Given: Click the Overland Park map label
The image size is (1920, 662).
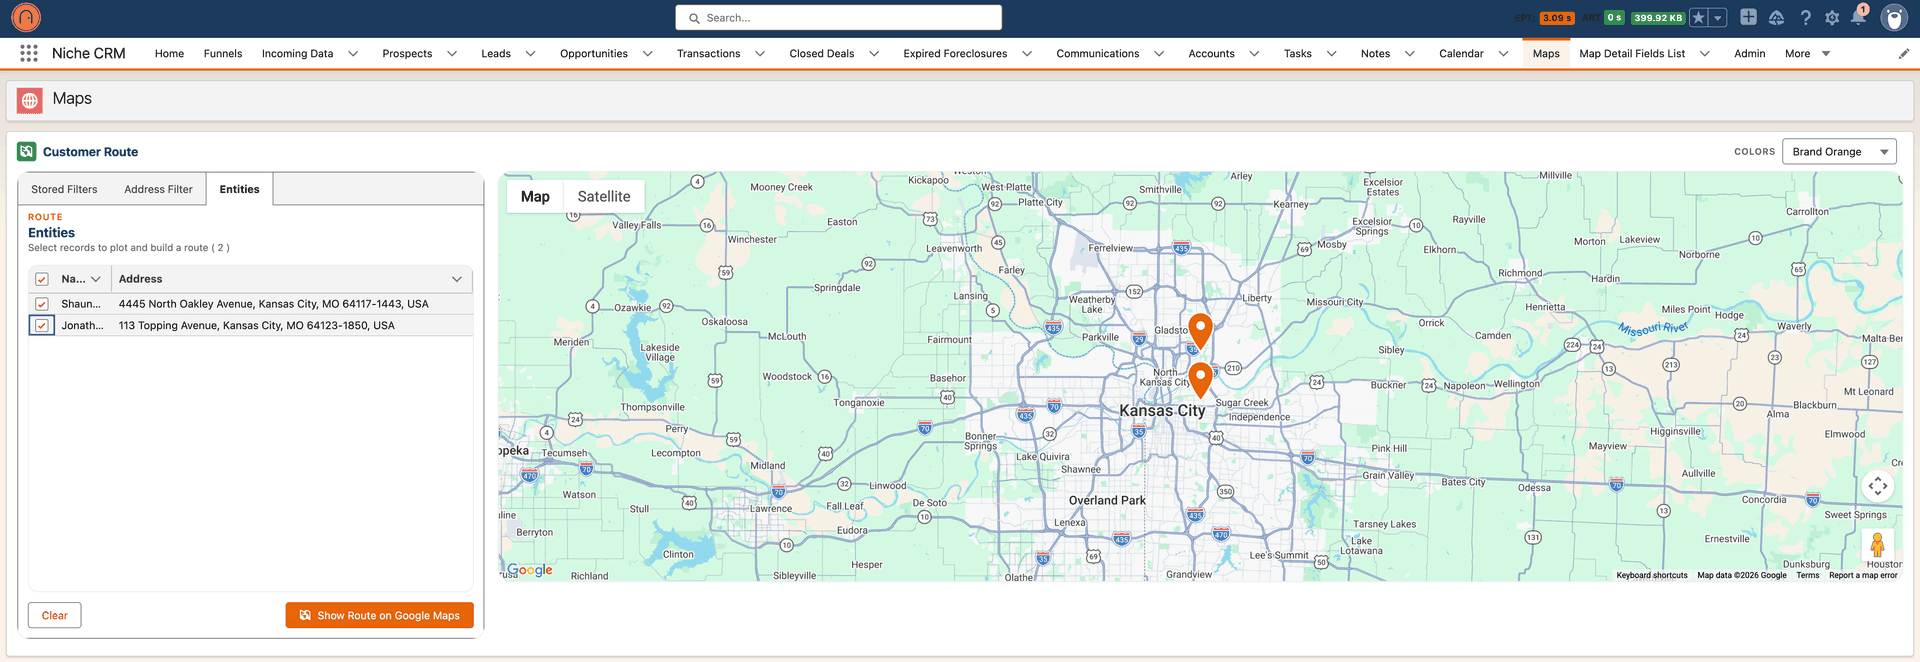Looking at the screenshot, I should click(1107, 500).
